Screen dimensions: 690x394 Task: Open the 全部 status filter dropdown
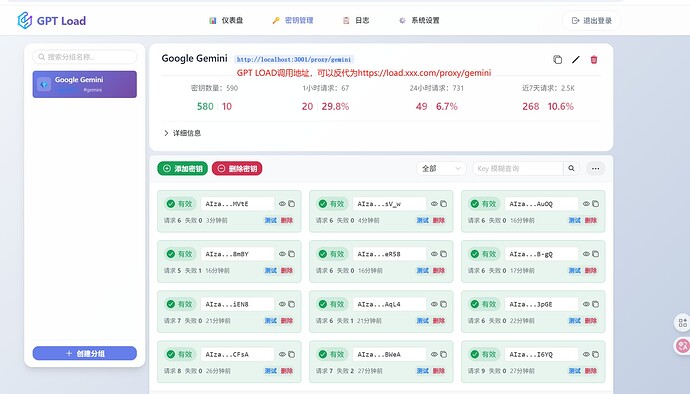point(441,168)
